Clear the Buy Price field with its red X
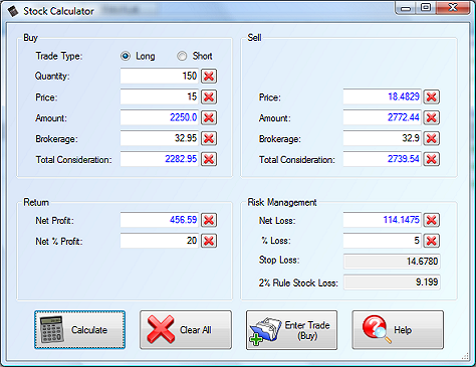 [x=209, y=97]
